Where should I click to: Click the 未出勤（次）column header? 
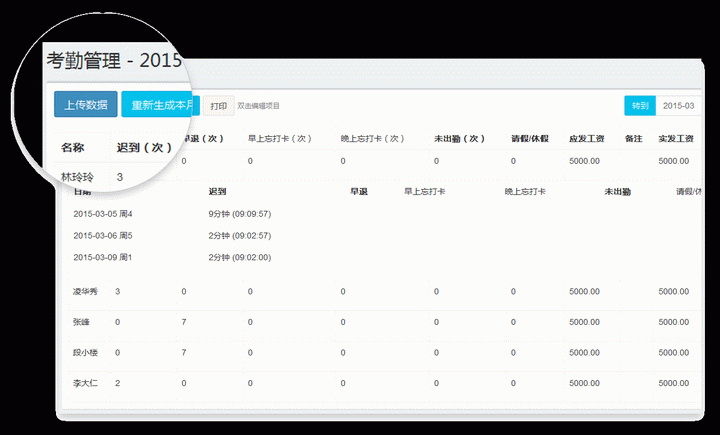tap(460, 138)
